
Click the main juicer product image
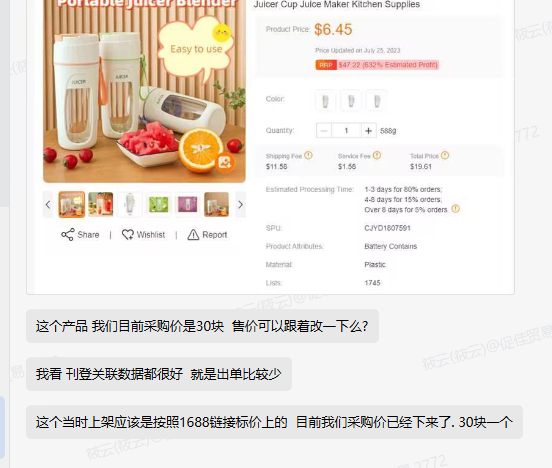[x=144, y=91]
